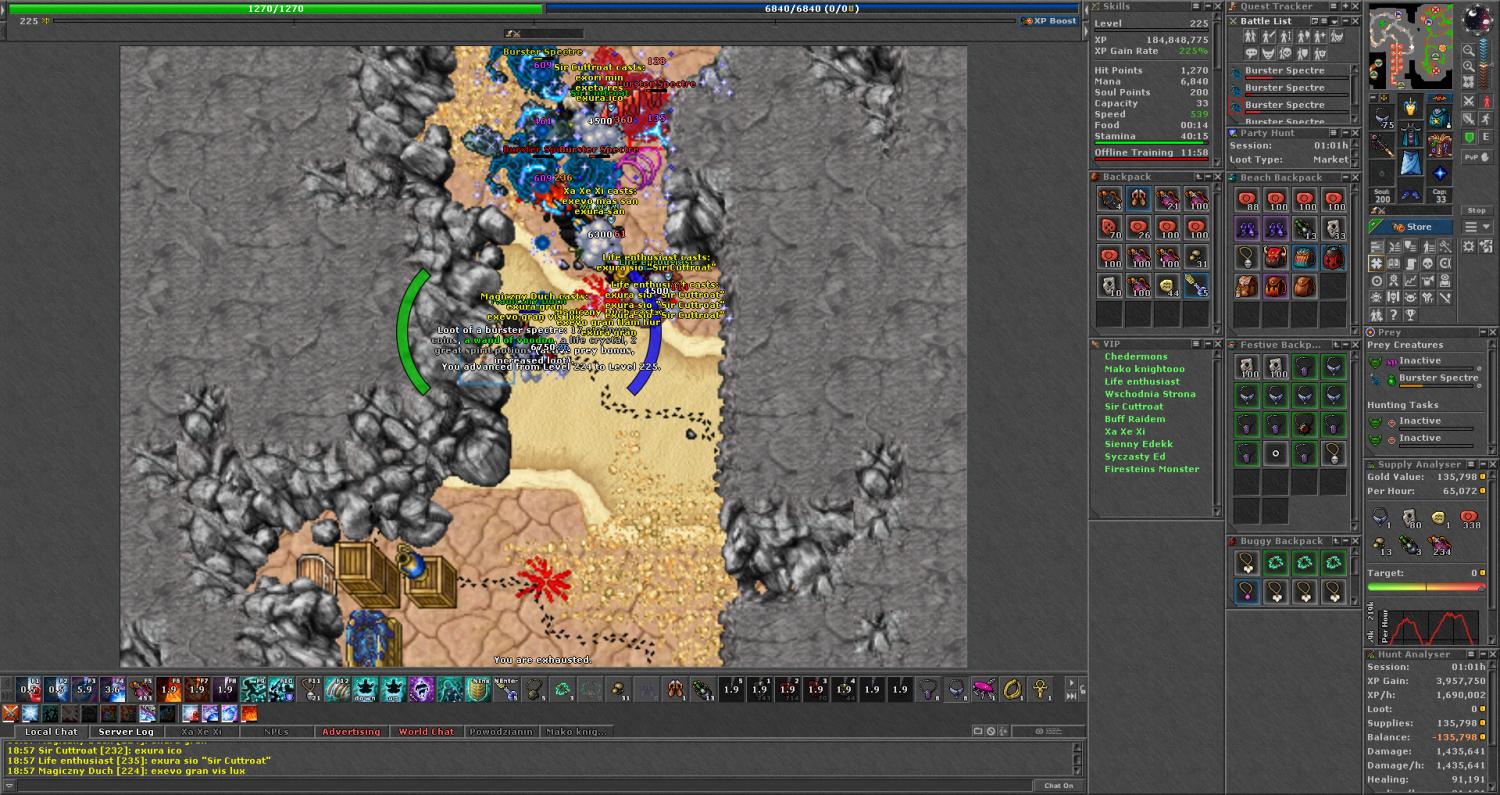This screenshot has width=1500, height=795.
Task: Open the chart analytics icon
Action: pyautogui.click(x=1411, y=281)
